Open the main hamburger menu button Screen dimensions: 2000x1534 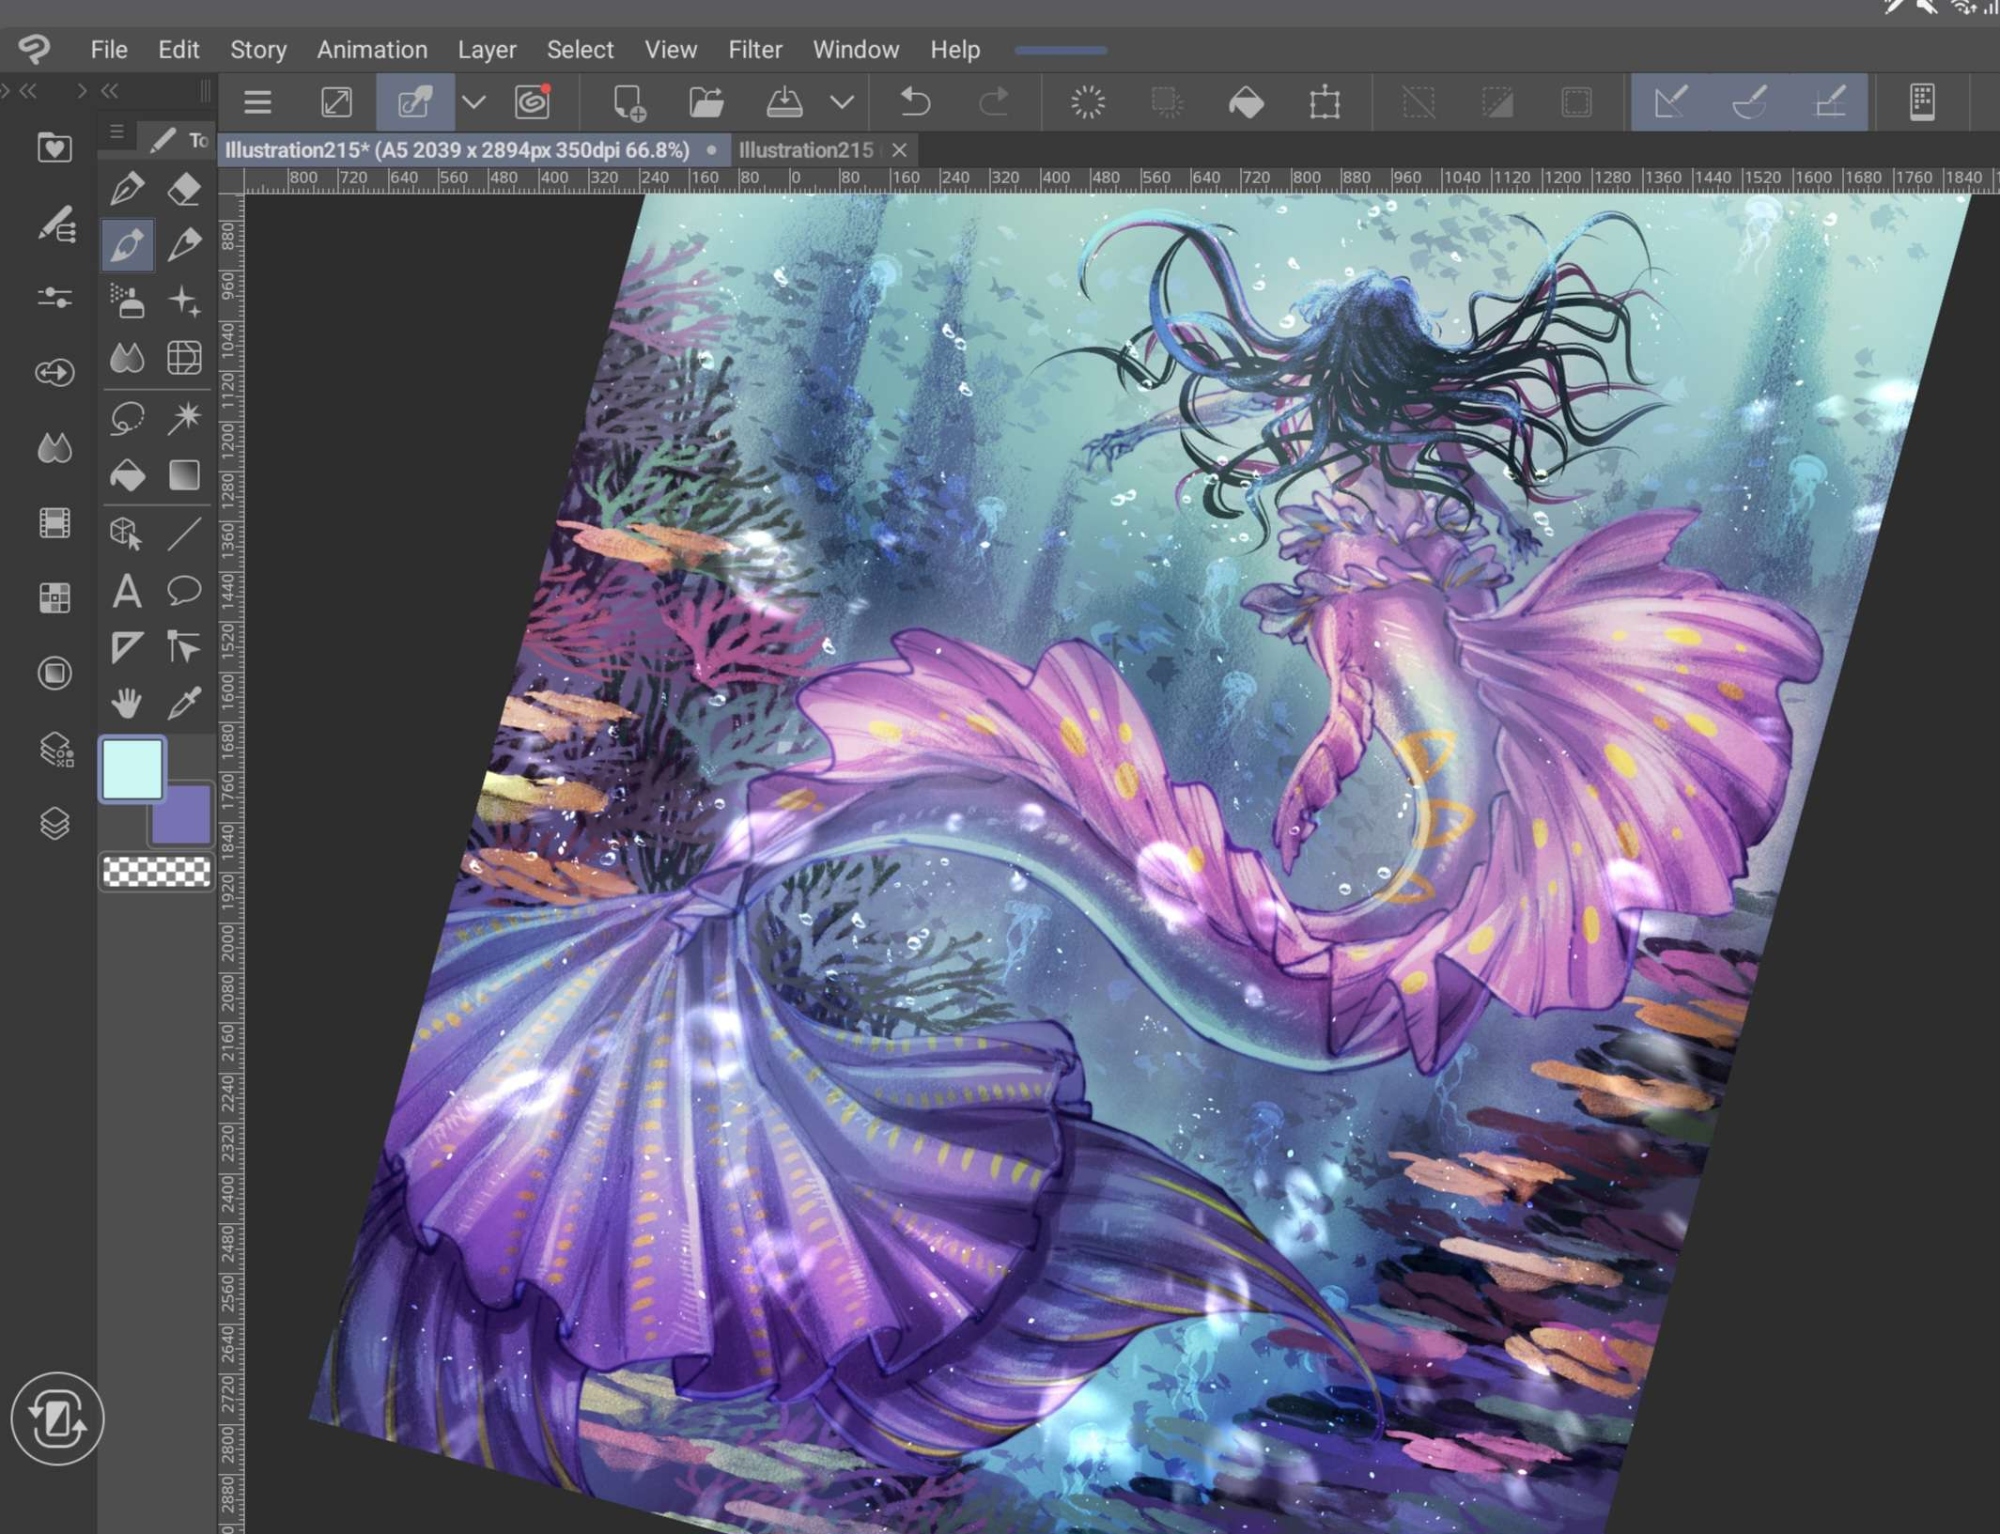click(x=258, y=102)
